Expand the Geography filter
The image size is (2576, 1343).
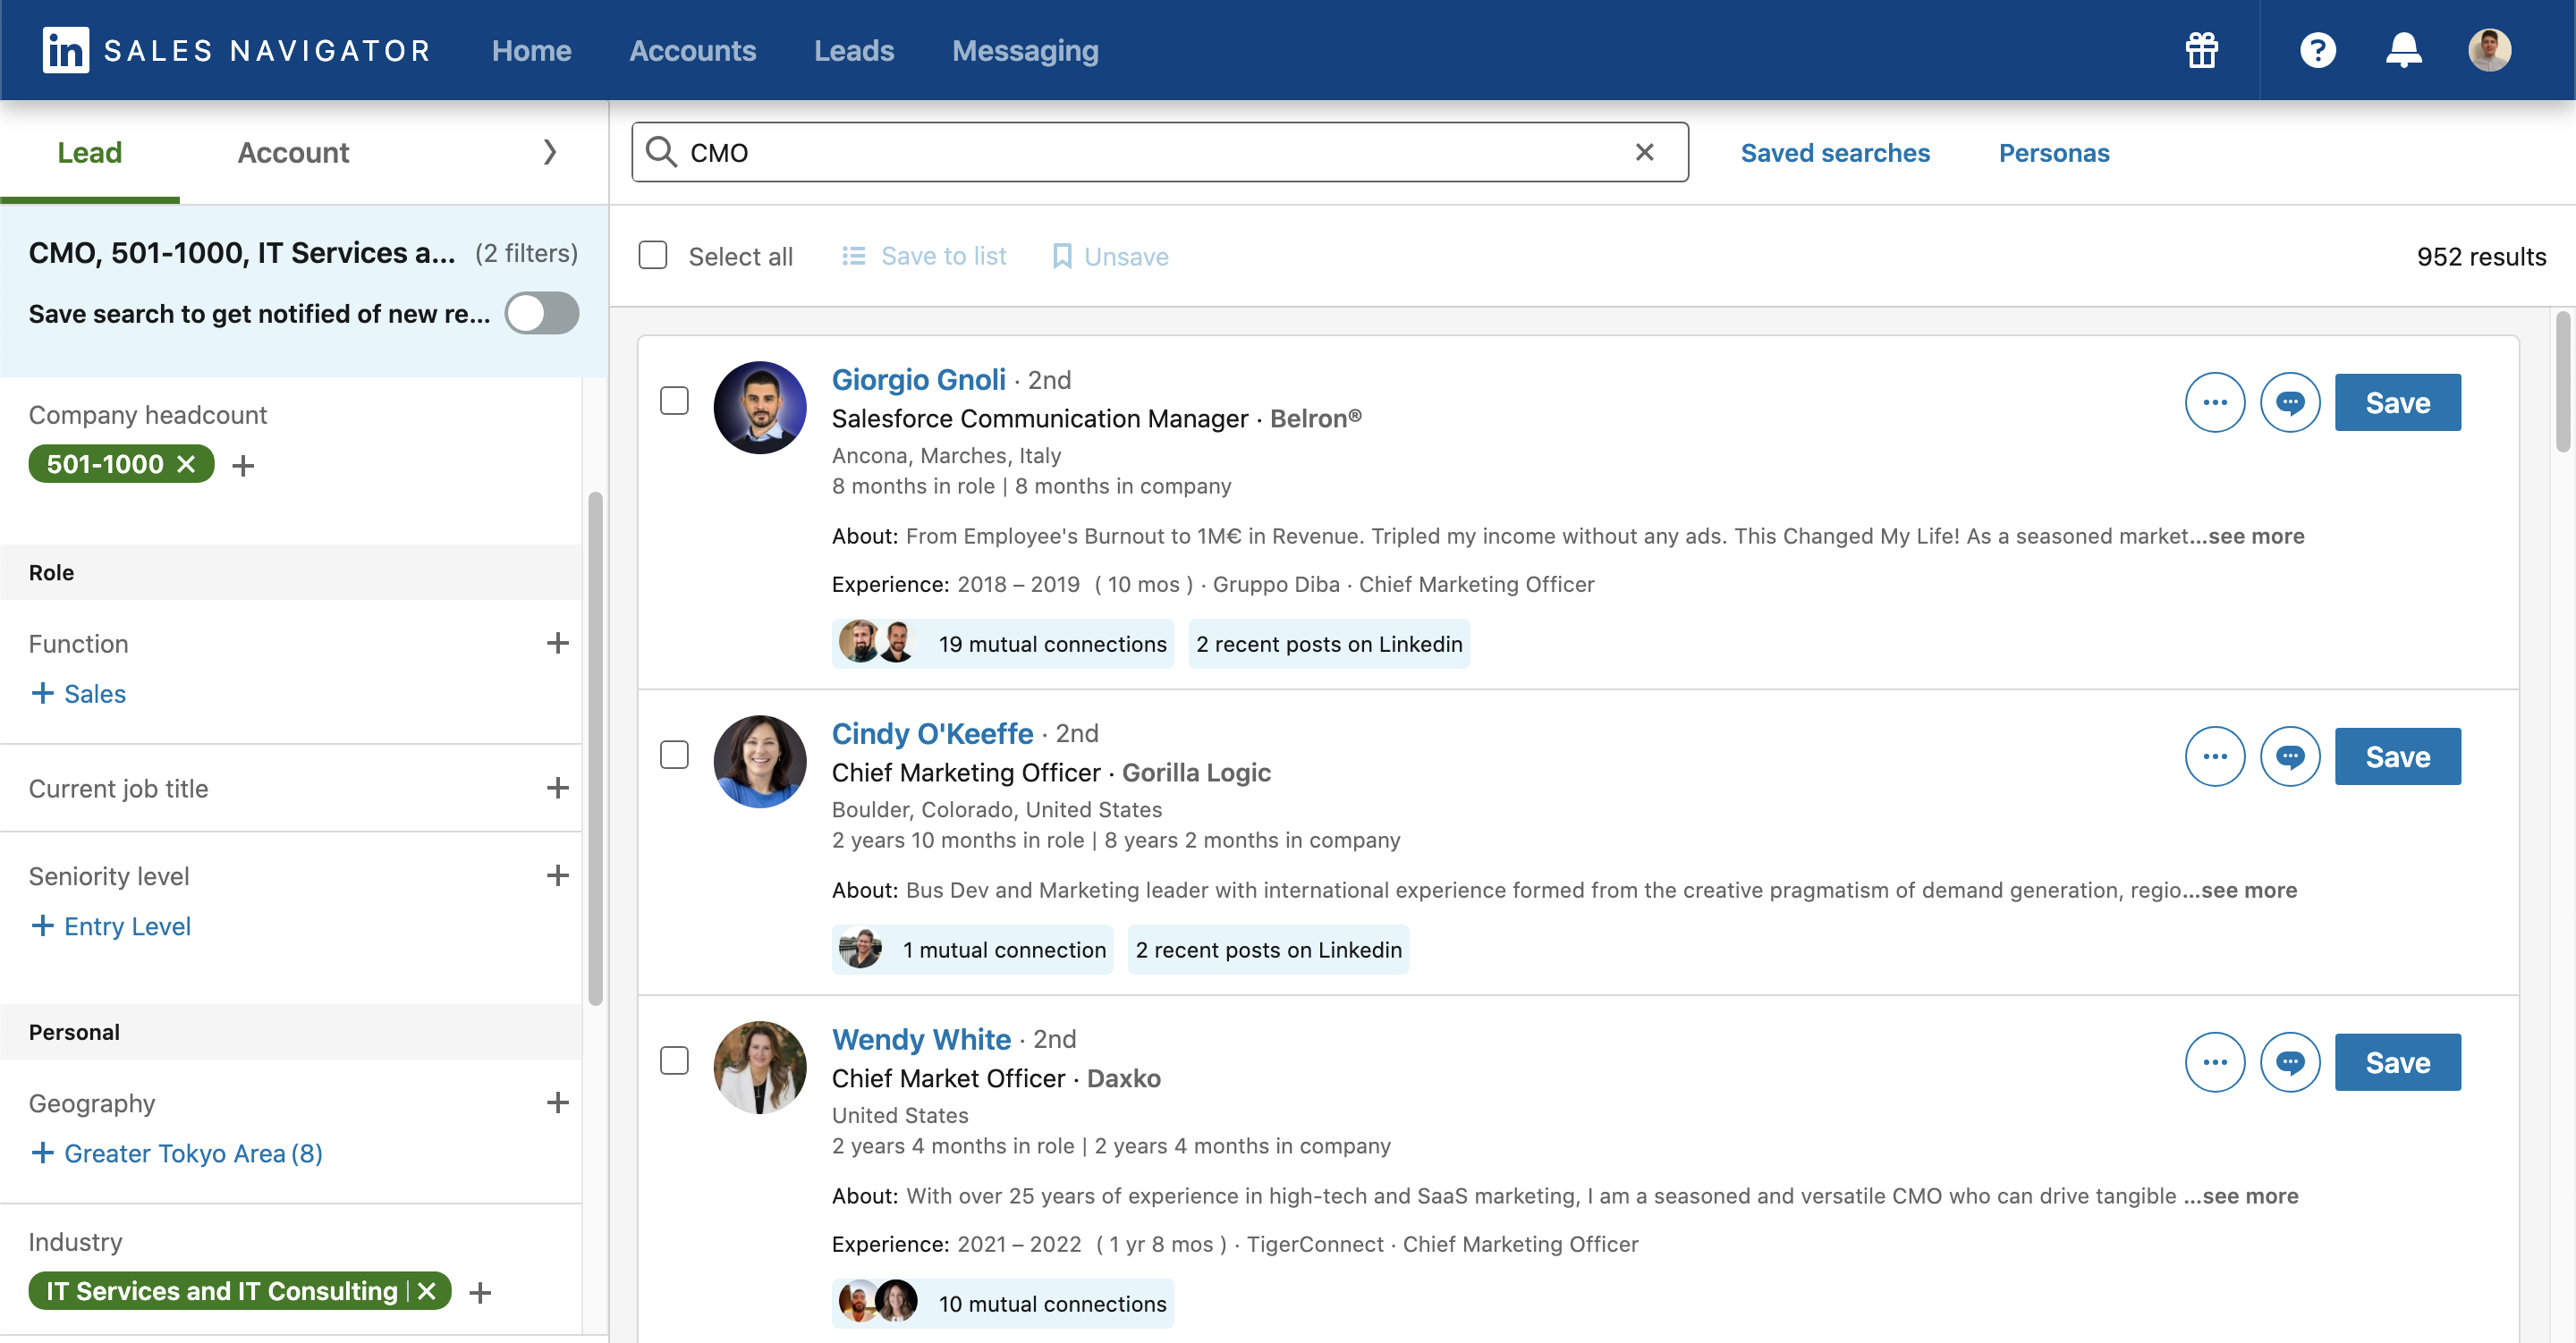[557, 1102]
